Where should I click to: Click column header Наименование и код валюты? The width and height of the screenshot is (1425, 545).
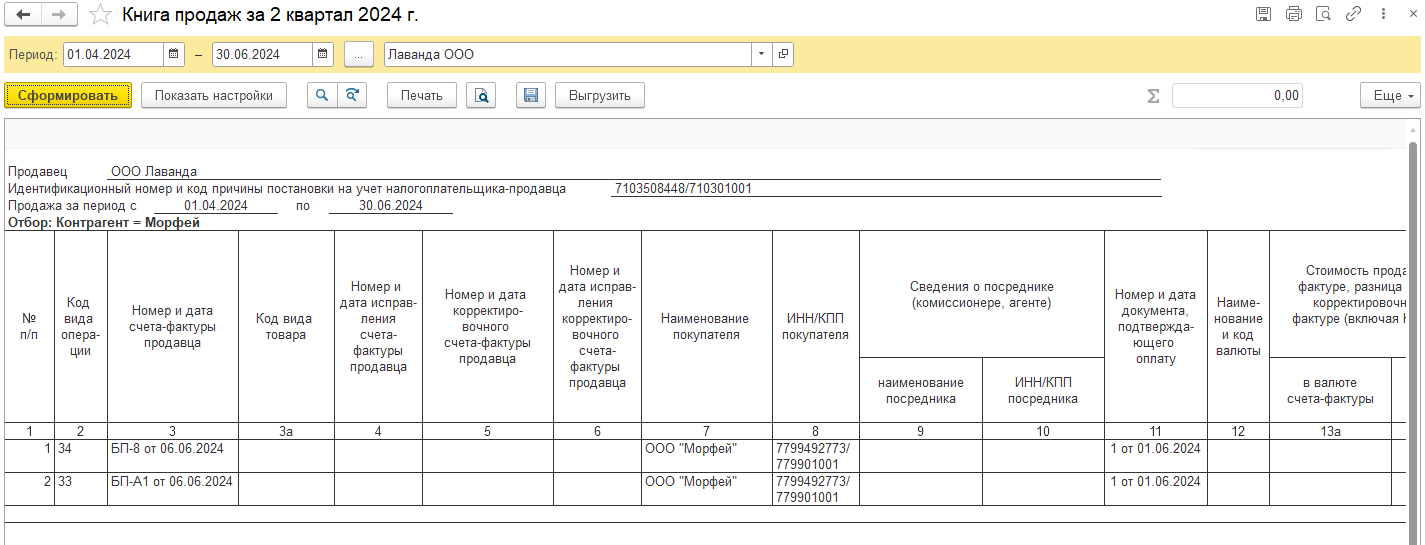1238,326
